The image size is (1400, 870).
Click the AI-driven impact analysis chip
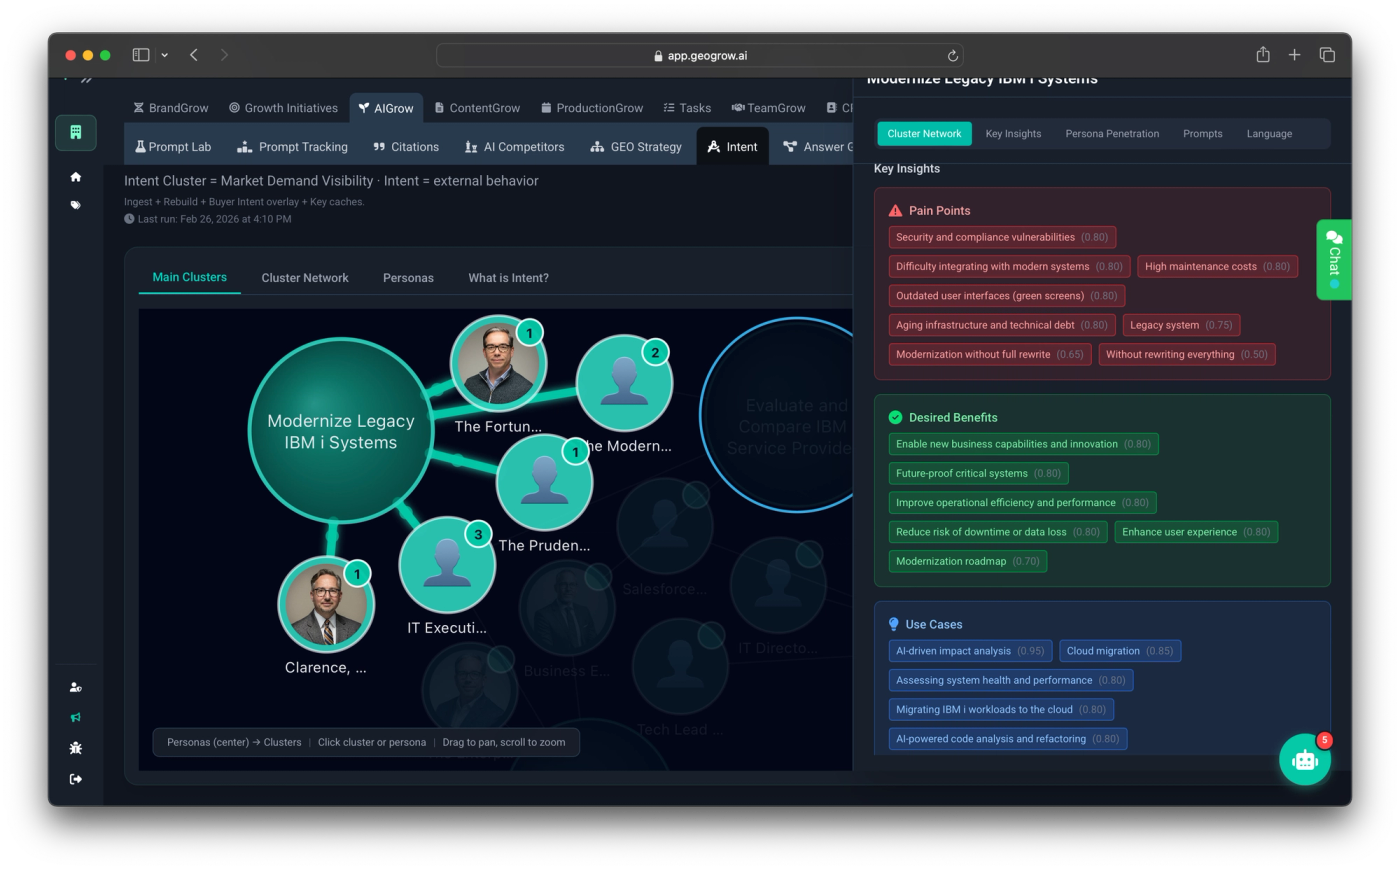pyautogui.click(x=970, y=651)
